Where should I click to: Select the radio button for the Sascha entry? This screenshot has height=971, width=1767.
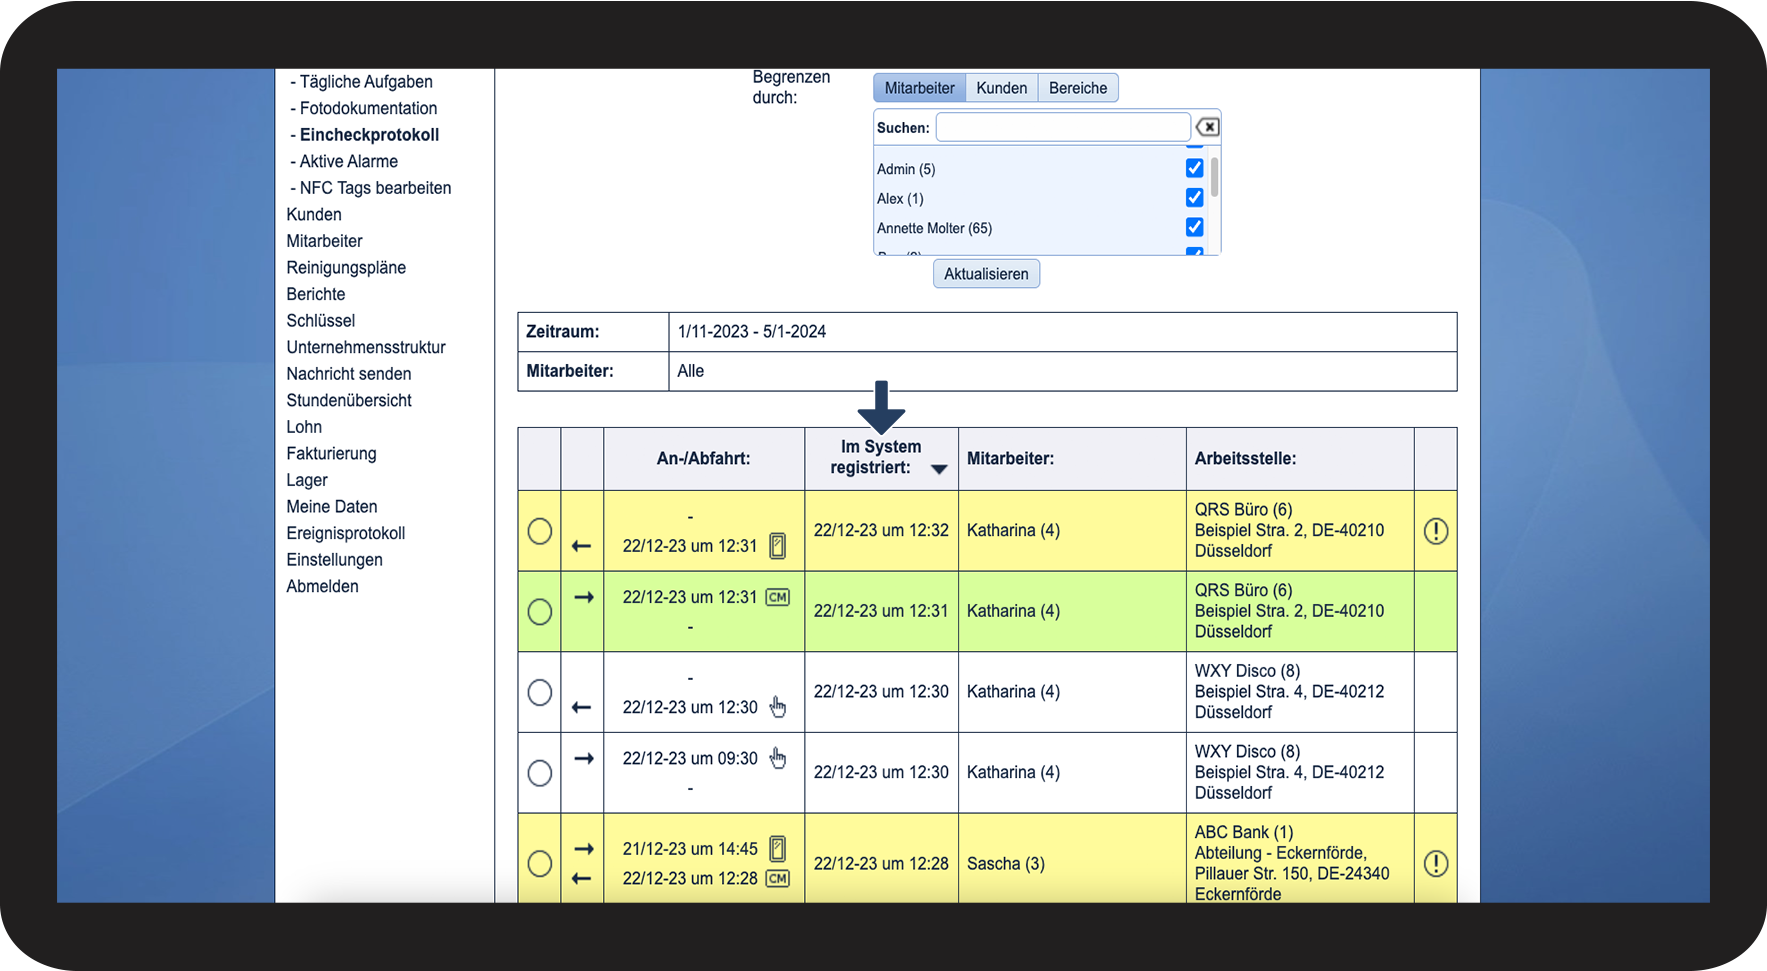click(x=540, y=864)
